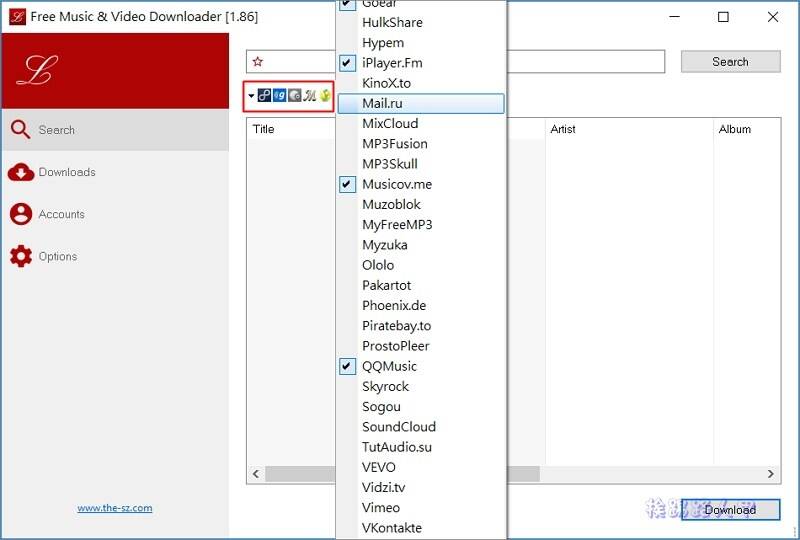This screenshot has width=800, height=540.
Task: Select MP3Fusion from the source list
Action: tap(421, 144)
